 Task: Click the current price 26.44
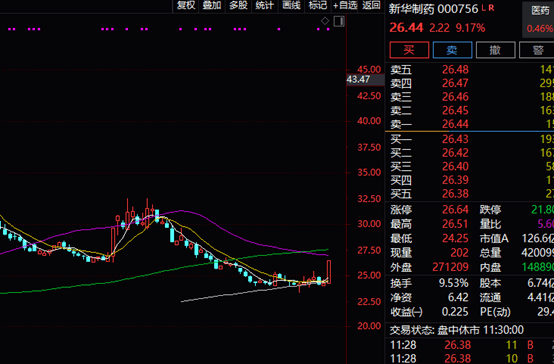click(406, 28)
